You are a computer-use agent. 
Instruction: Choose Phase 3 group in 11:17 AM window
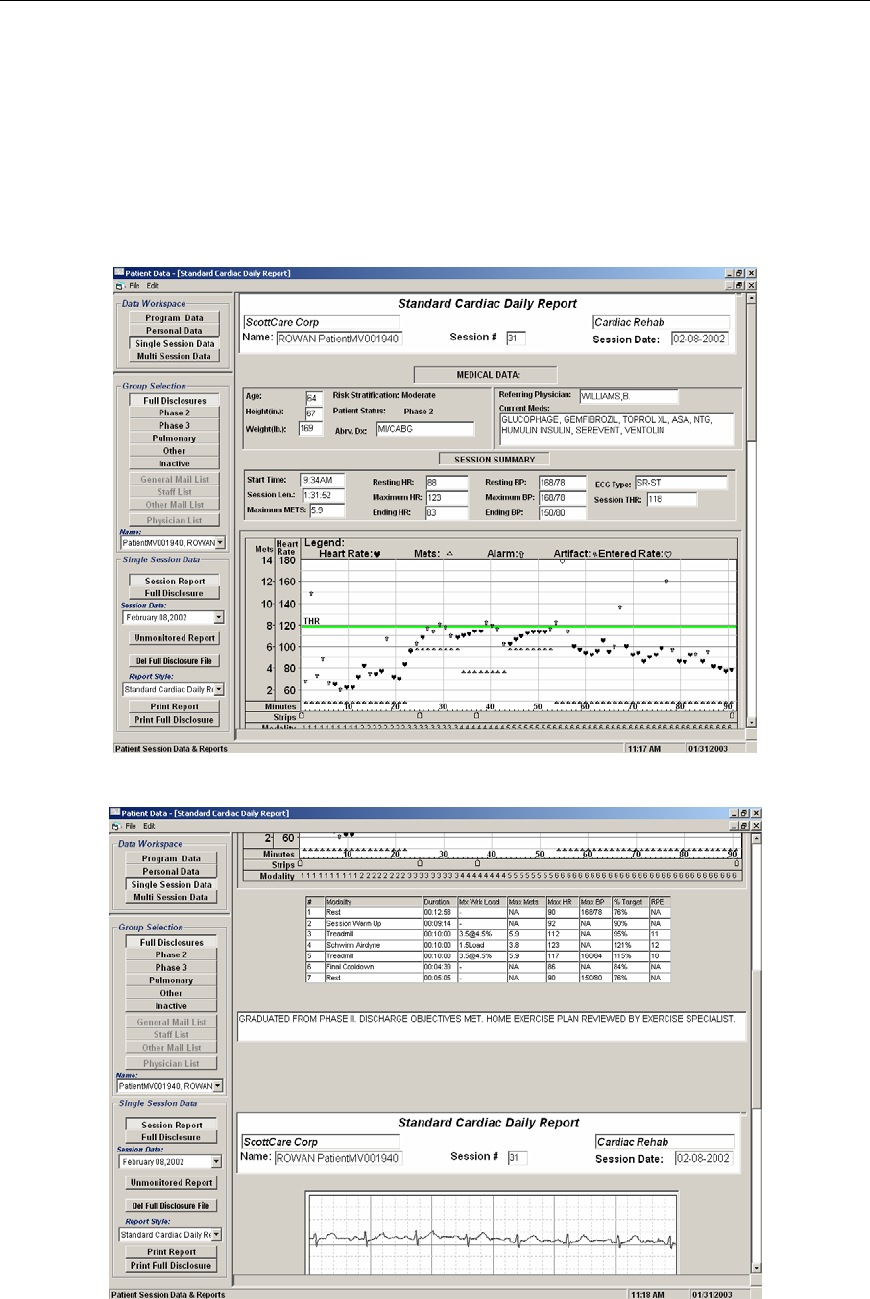pos(174,426)
